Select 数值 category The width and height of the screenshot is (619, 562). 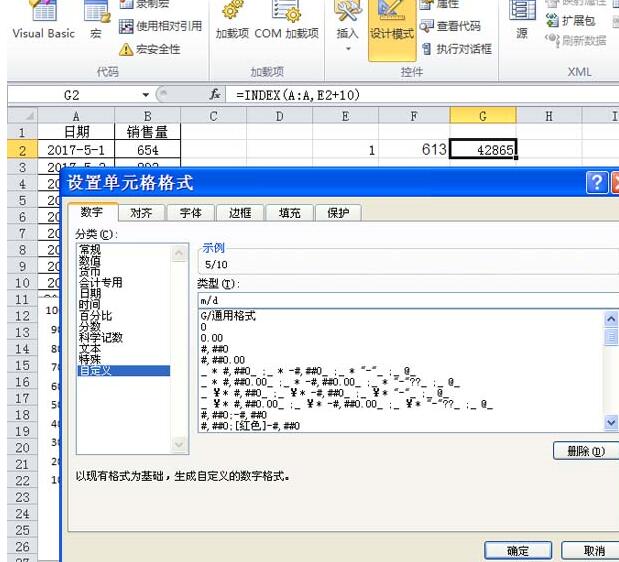(90, 260)
